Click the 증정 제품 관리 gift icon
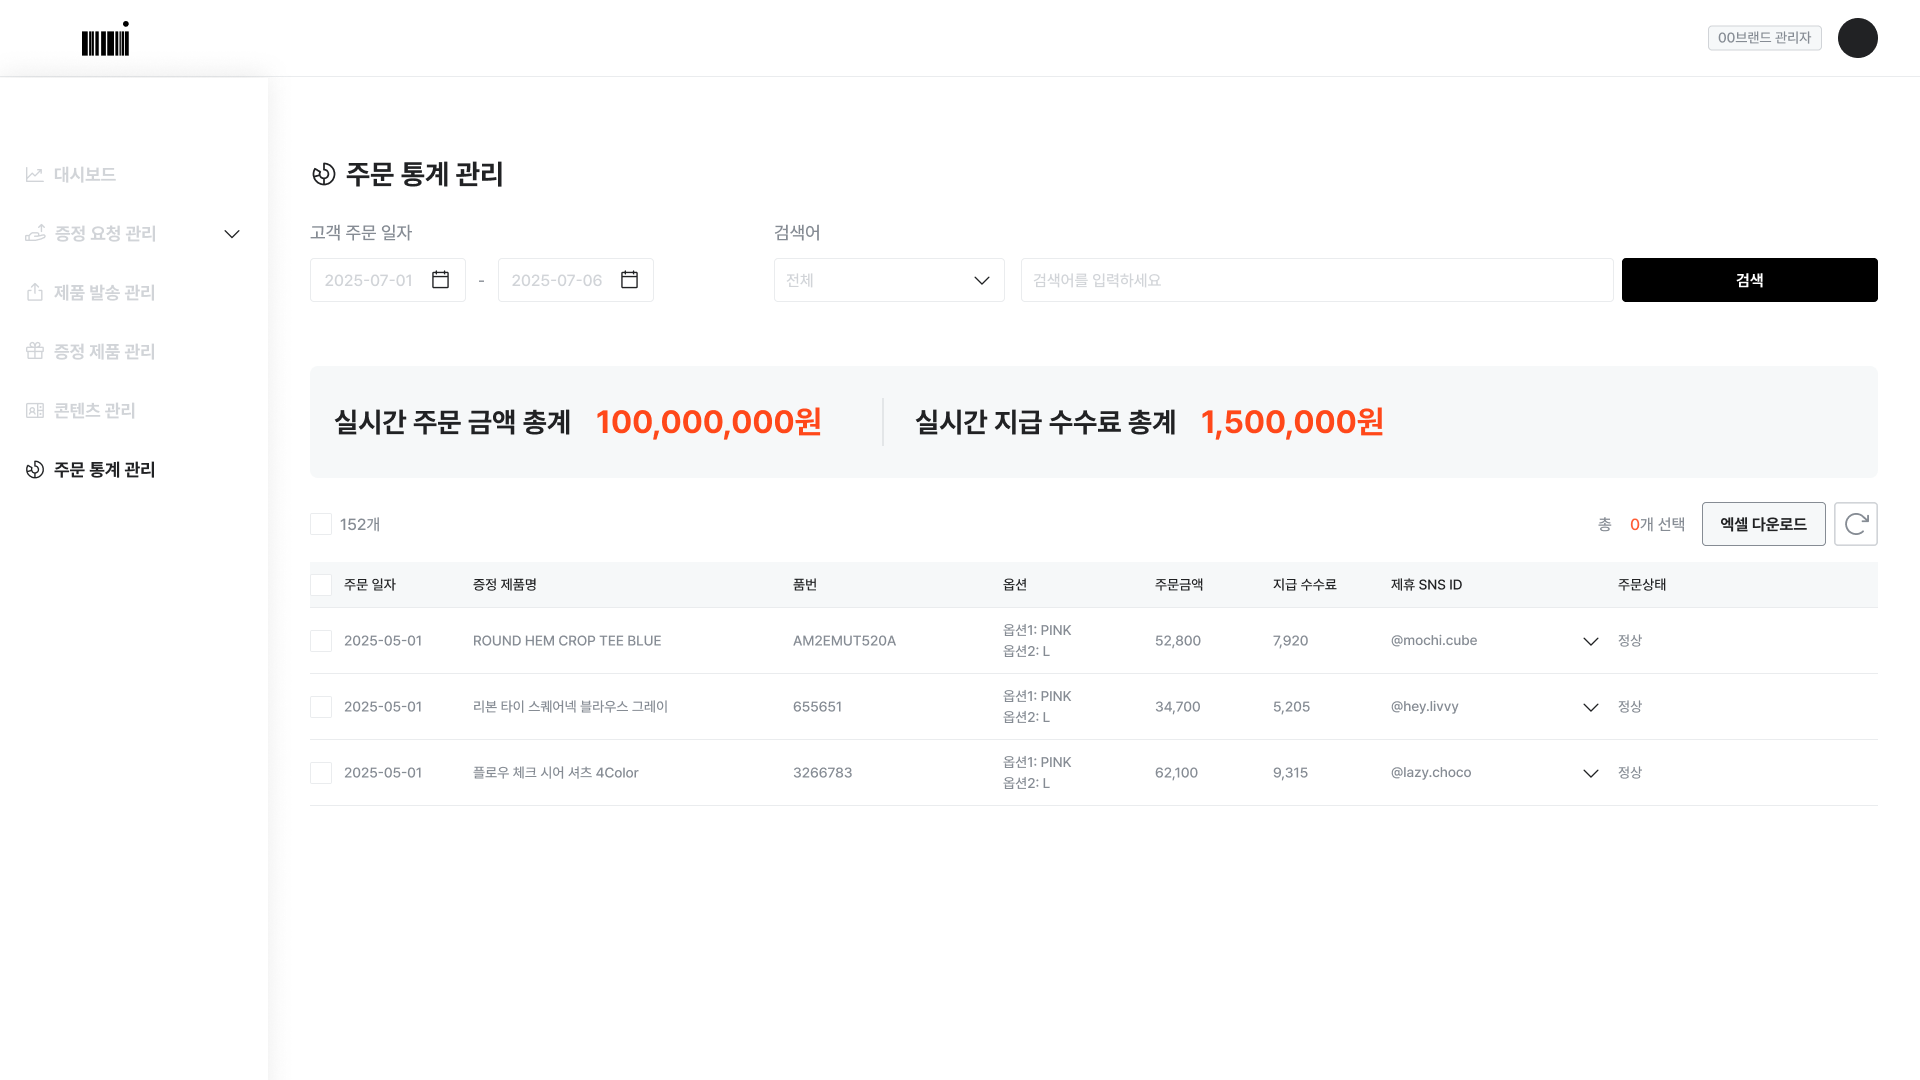The width and height of the screenshot is (1920, 1080). pyautogui.click(x=35, y=352)
